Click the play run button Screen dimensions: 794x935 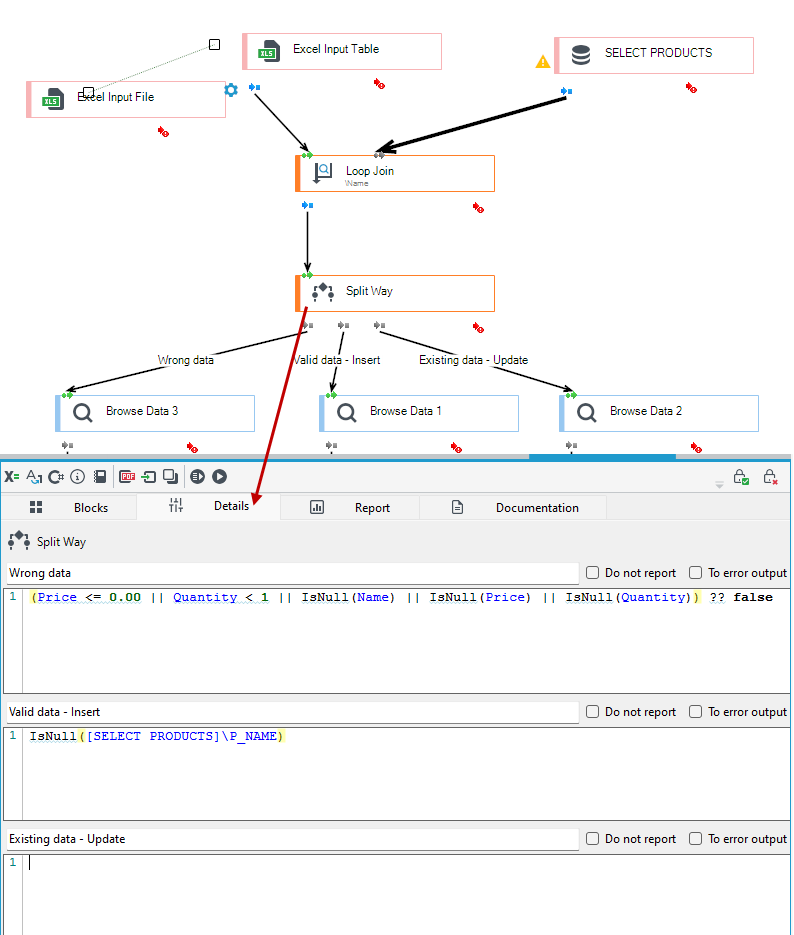point(219,476)
